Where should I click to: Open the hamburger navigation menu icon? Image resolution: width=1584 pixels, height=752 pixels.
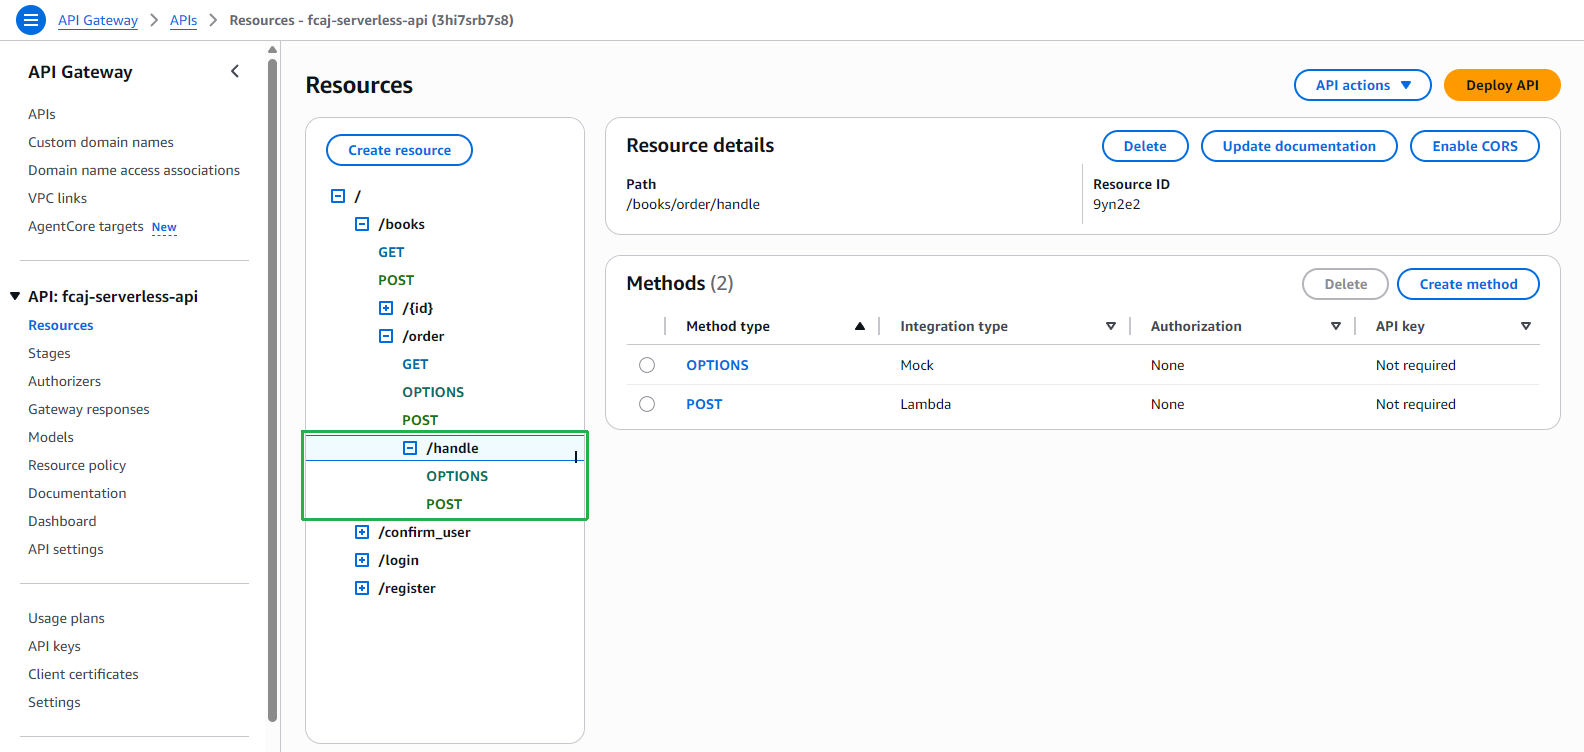point(31,19)
